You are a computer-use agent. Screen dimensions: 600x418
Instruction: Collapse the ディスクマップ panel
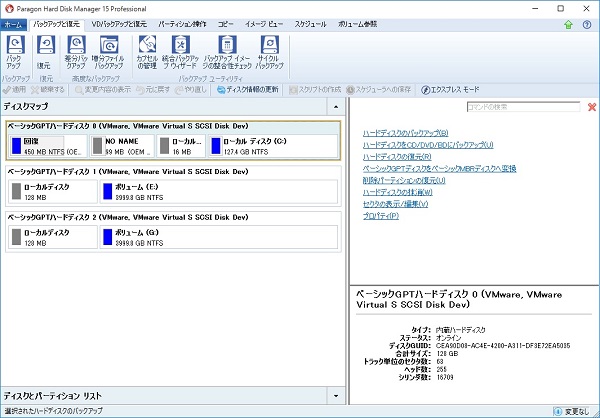[x=336, y=107]
